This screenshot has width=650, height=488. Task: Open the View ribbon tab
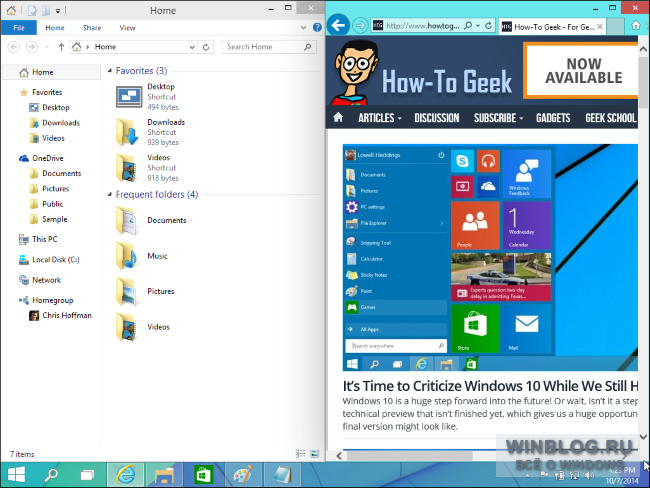coord(127,28)
